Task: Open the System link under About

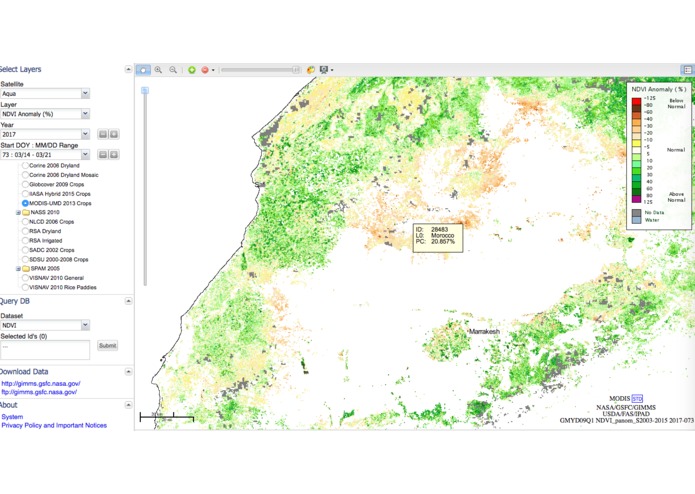Action: coord(12,417)
